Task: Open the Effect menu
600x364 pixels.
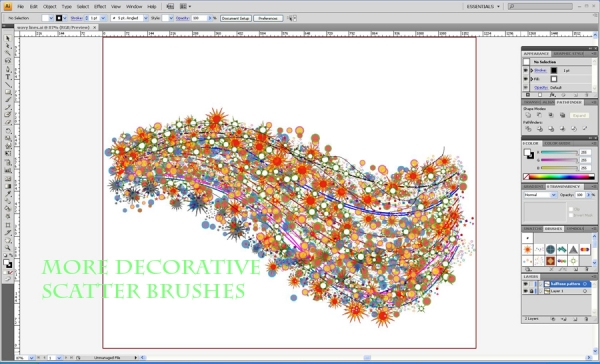Action: [x=100, y=7]
